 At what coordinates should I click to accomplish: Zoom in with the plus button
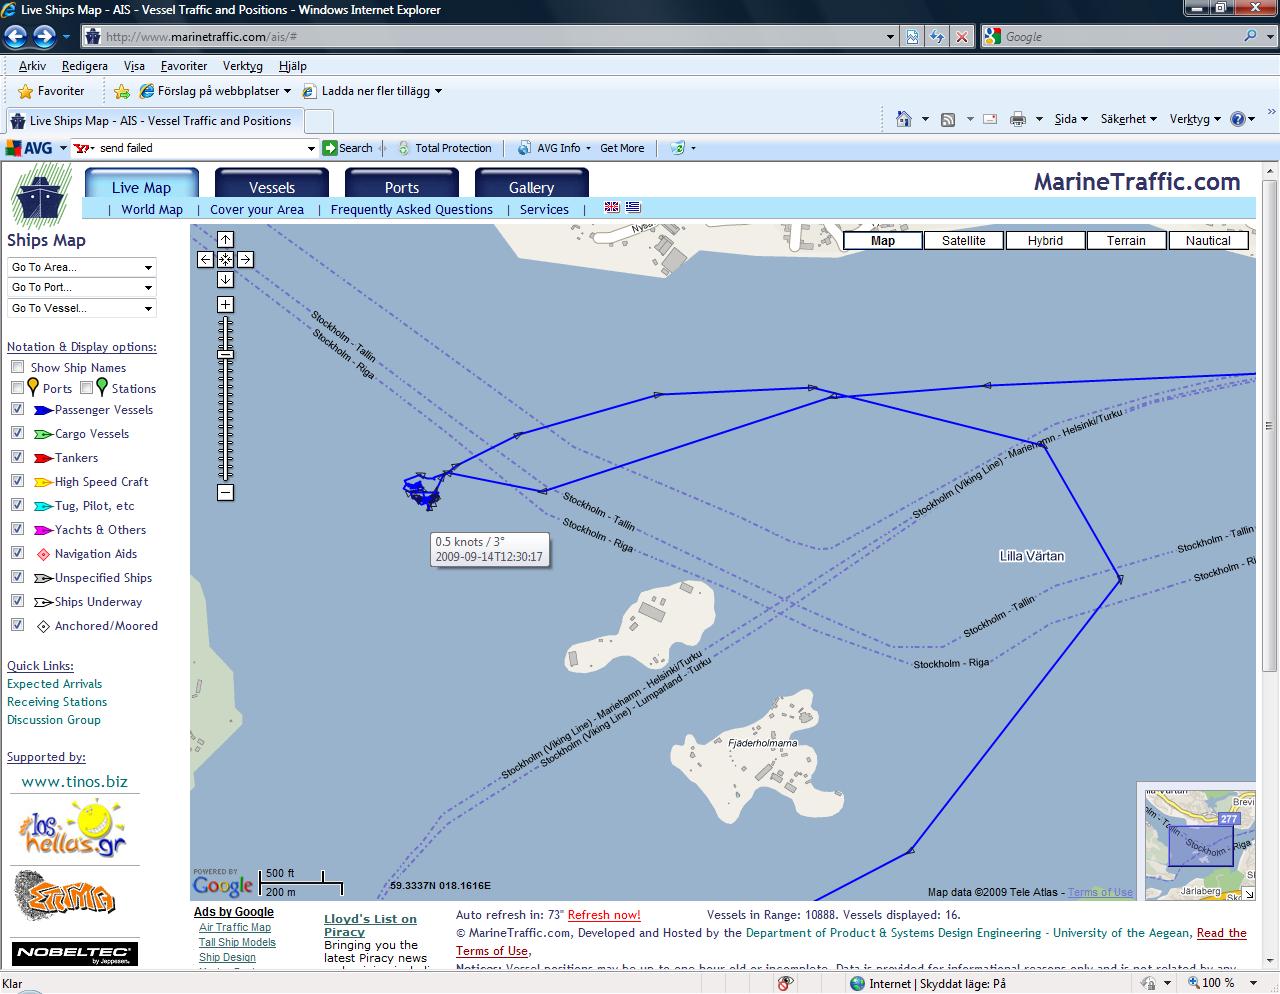point(225,304)
